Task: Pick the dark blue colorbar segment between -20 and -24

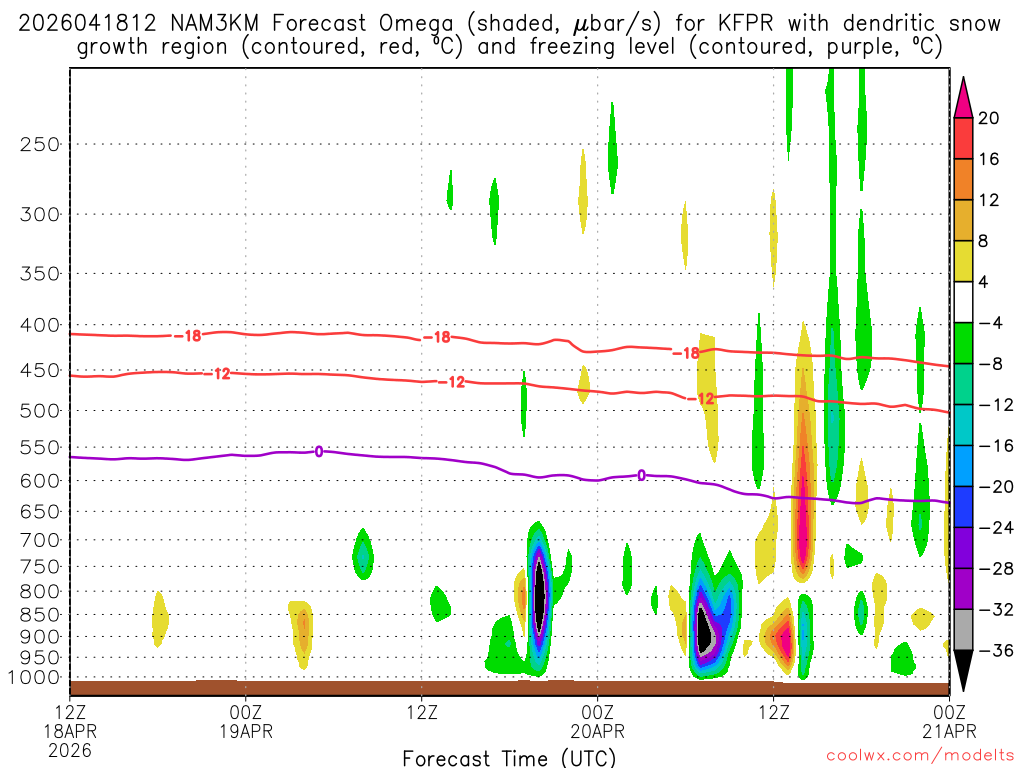Action: (x=963, y=507)
